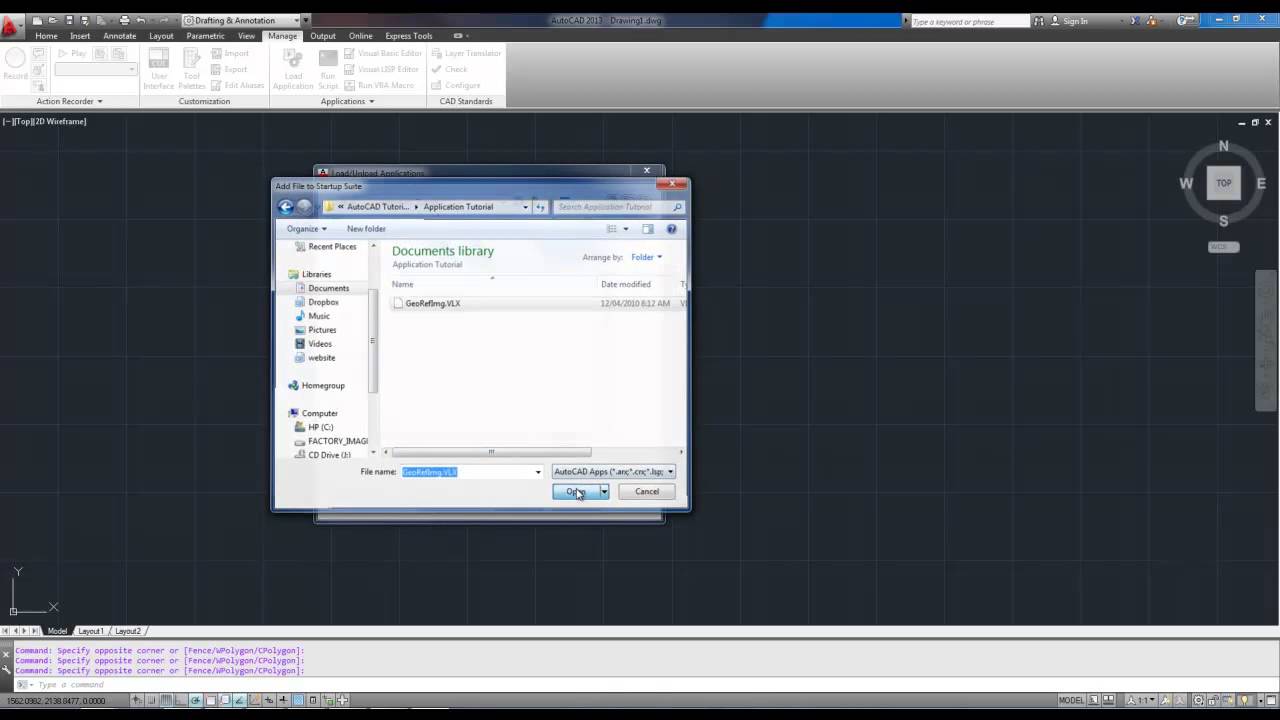Expand the Action Recorder panel
This screenshot has width=1280, height=720.
[x=69, y=101]
